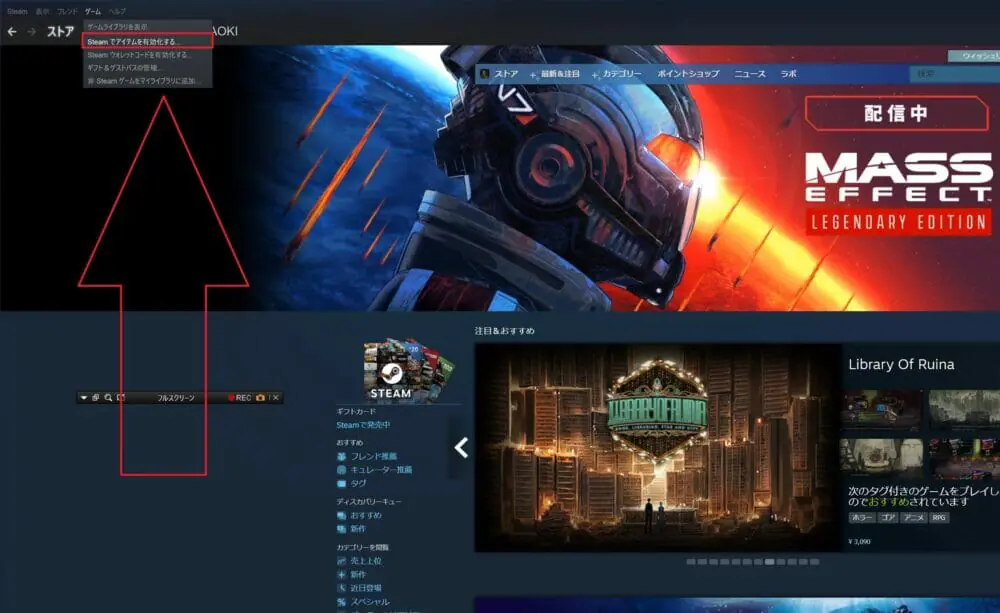Screen dimensions: 1000x613
Task: Open the ゲーム menu in the menu bar
Action: tap(92, 10)
